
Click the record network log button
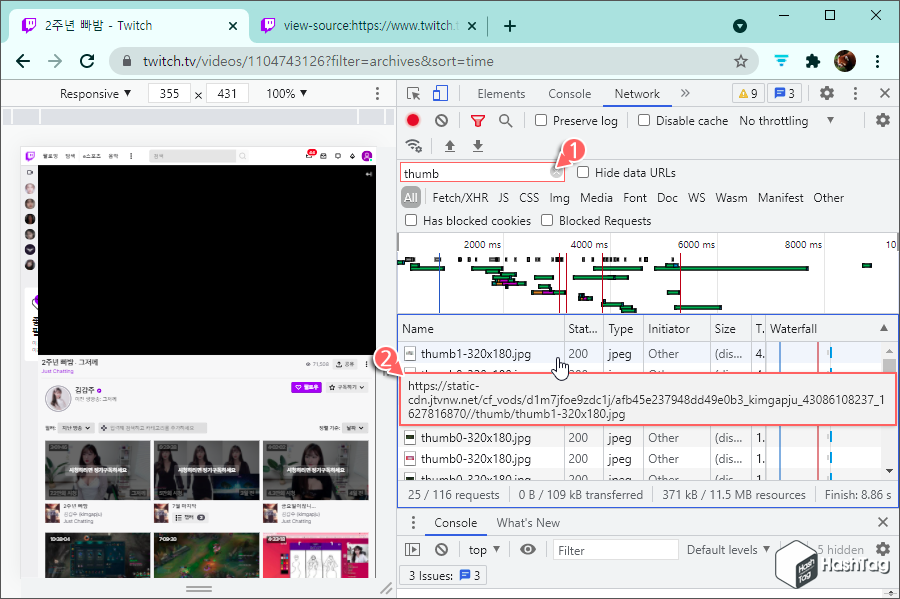pos(413,120)
